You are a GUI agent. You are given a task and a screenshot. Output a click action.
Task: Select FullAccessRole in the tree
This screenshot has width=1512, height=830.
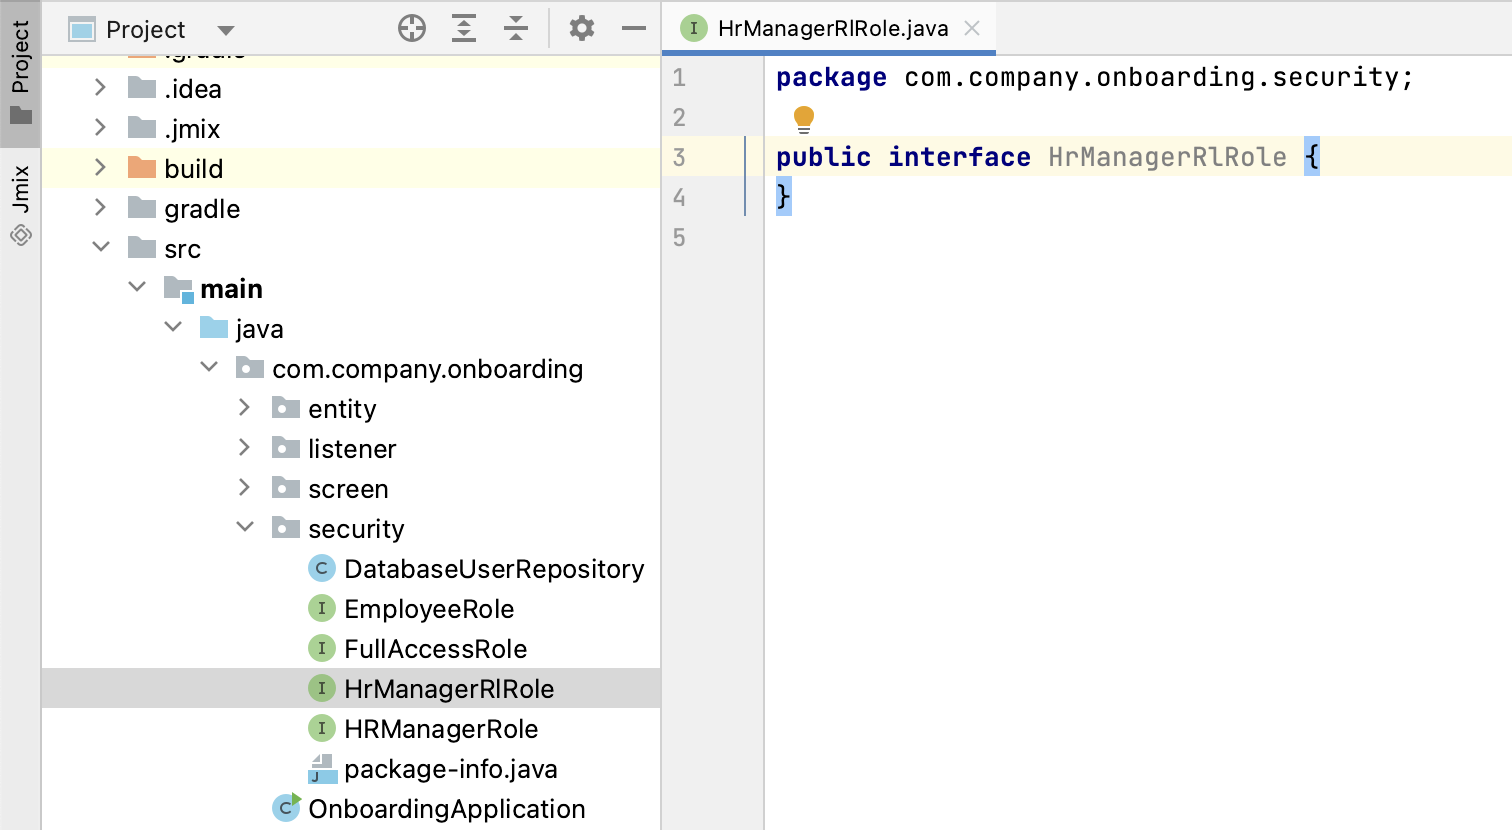pos(435,649)
